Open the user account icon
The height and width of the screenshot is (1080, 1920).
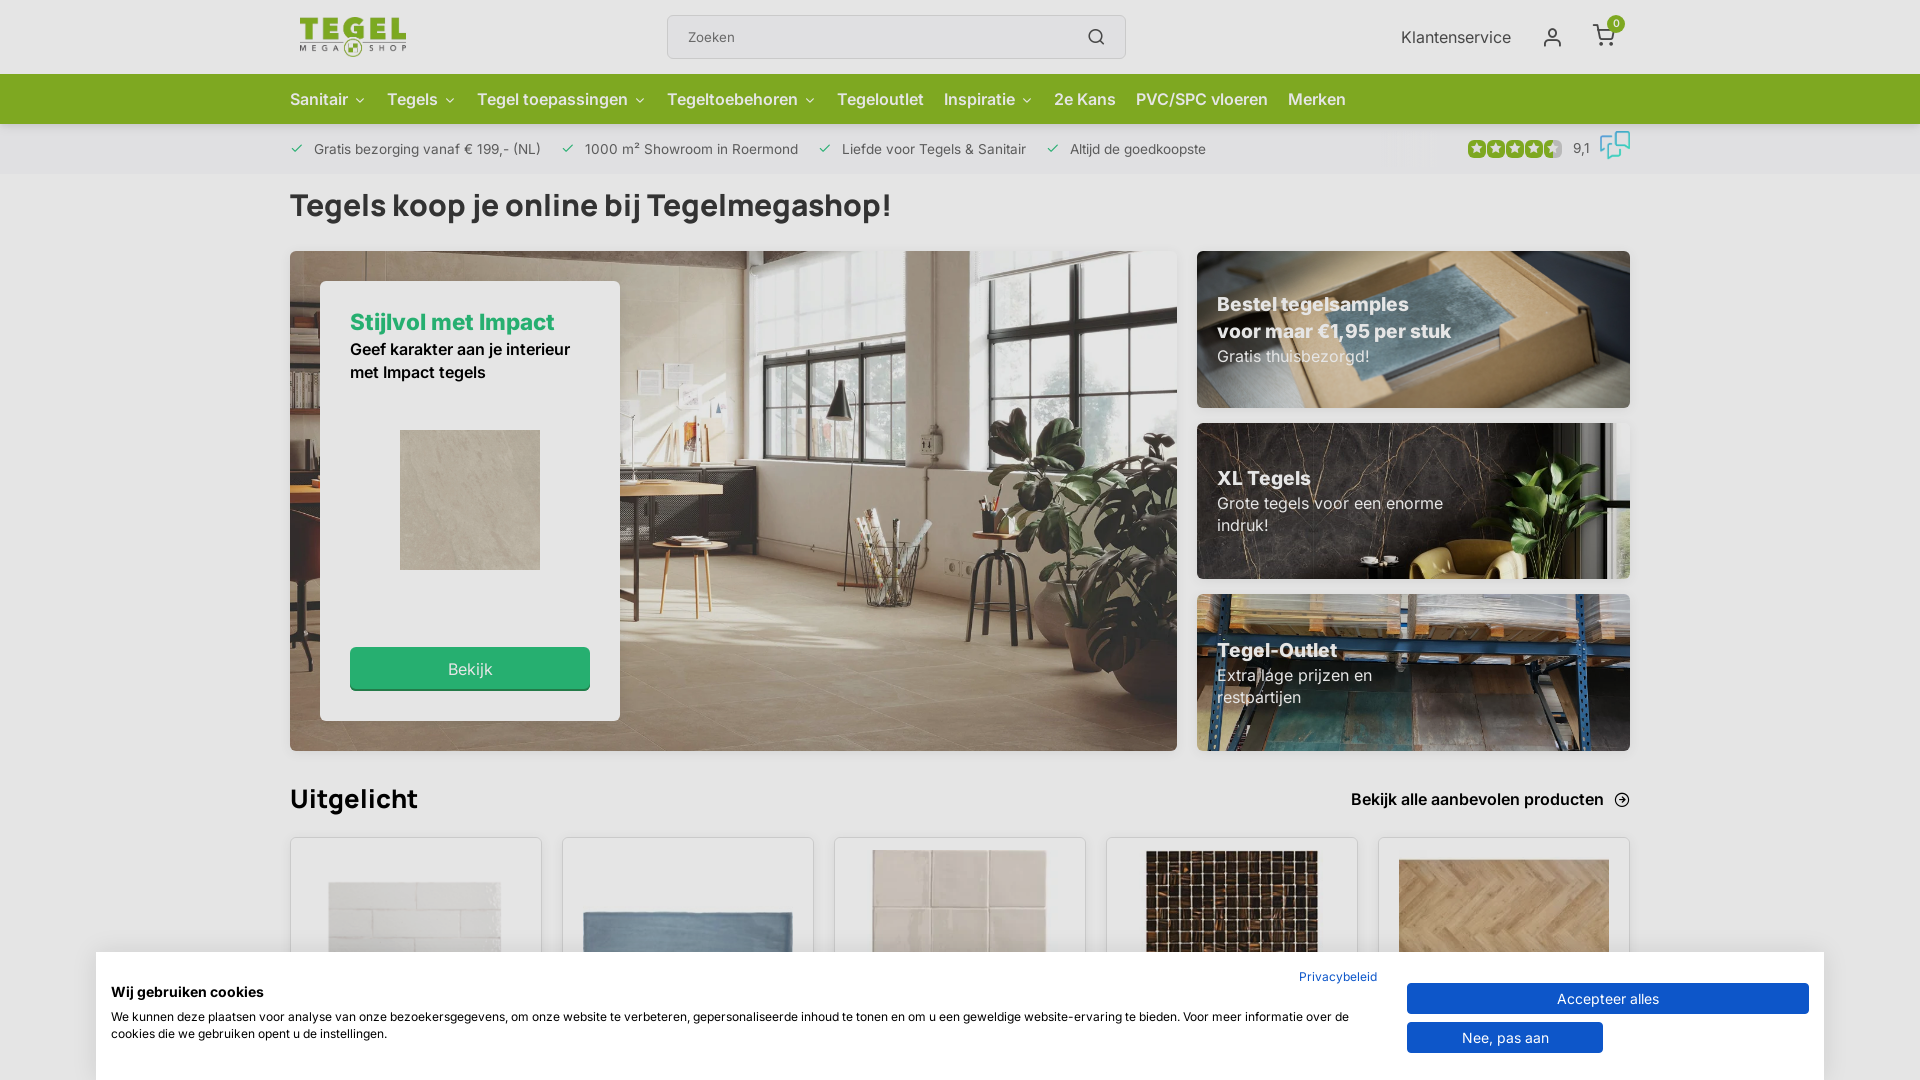(1552, 37)
